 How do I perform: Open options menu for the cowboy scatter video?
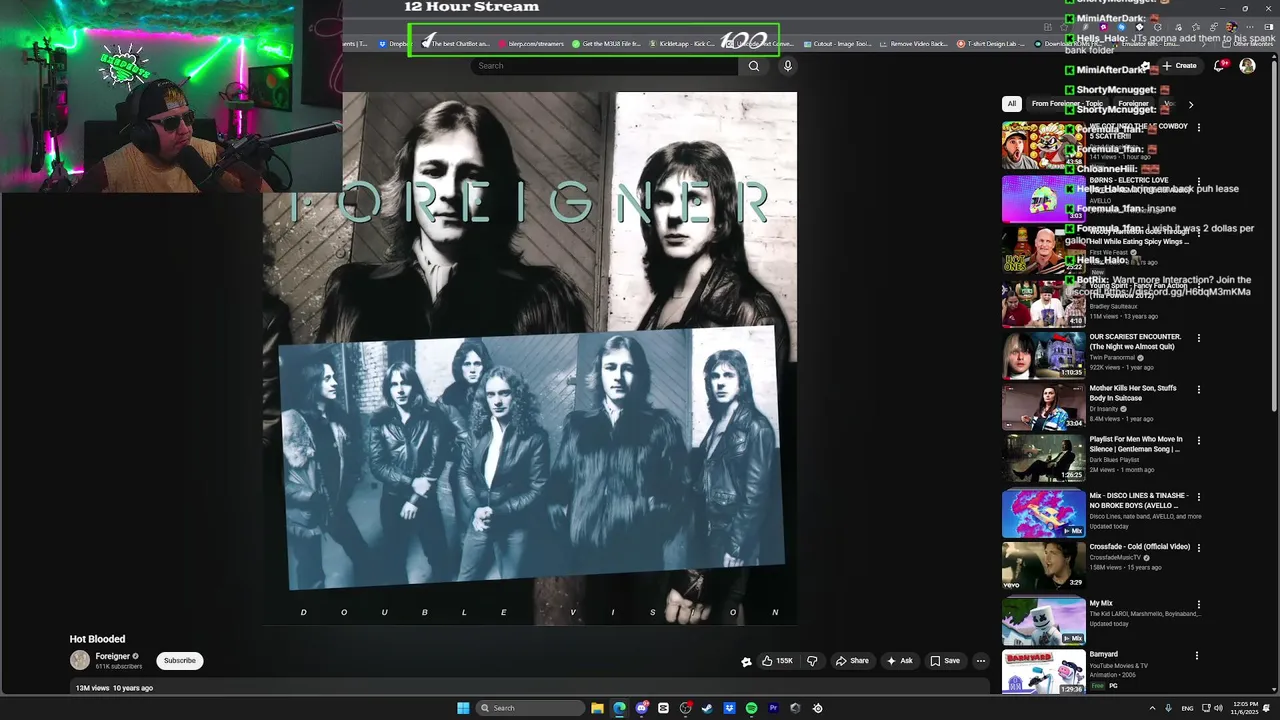tap(1198, 128)
